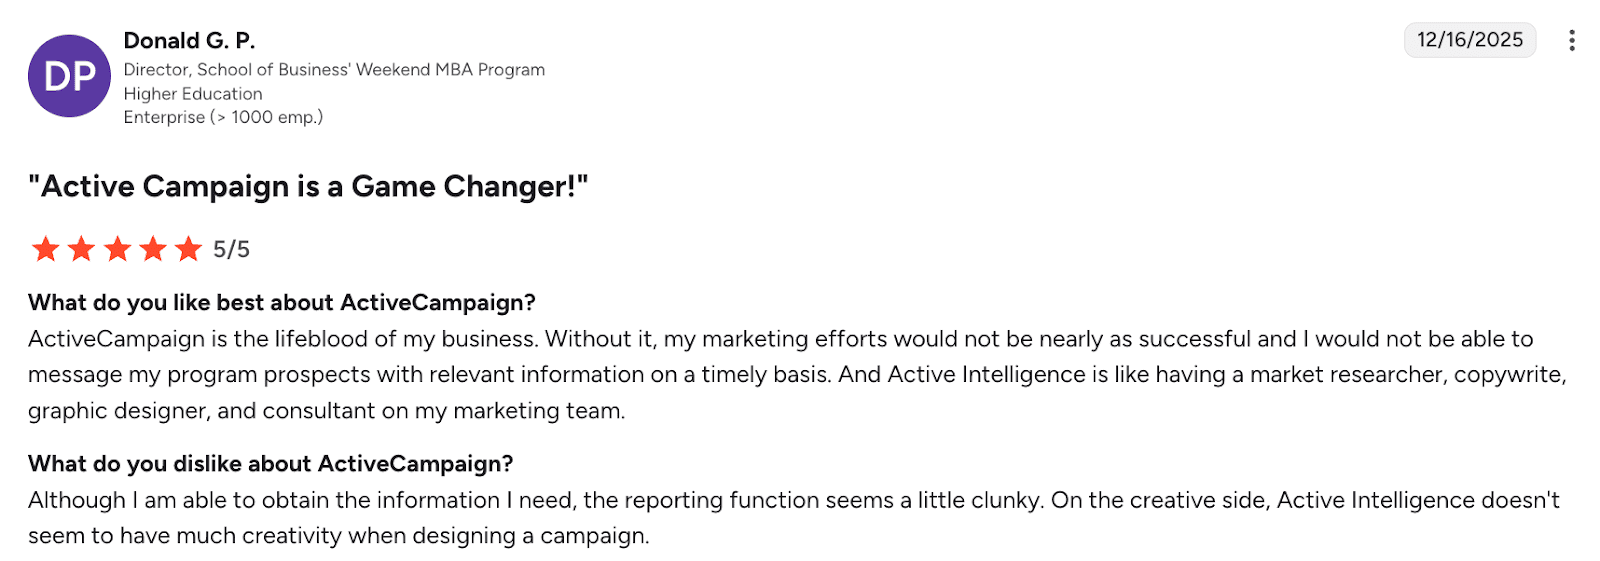Click the third rating star
Viewport: 1600px width, 561px height.
pos(118,249)
